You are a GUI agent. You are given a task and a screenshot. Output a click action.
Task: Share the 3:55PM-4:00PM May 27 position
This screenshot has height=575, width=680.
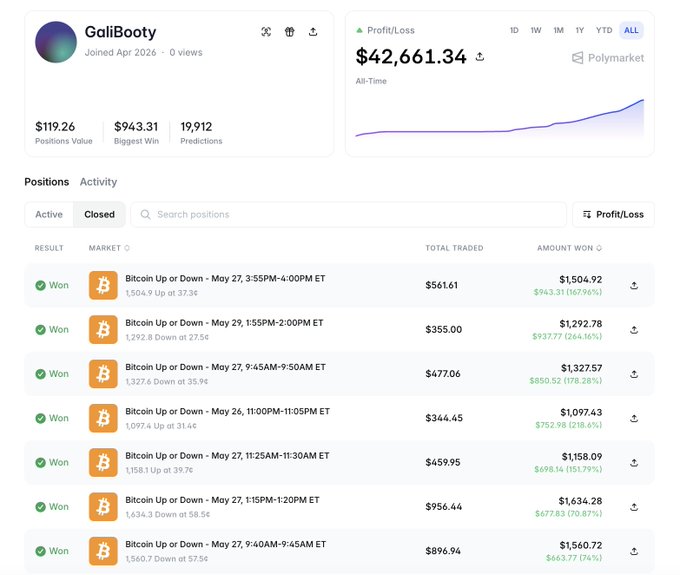(634, 285)
